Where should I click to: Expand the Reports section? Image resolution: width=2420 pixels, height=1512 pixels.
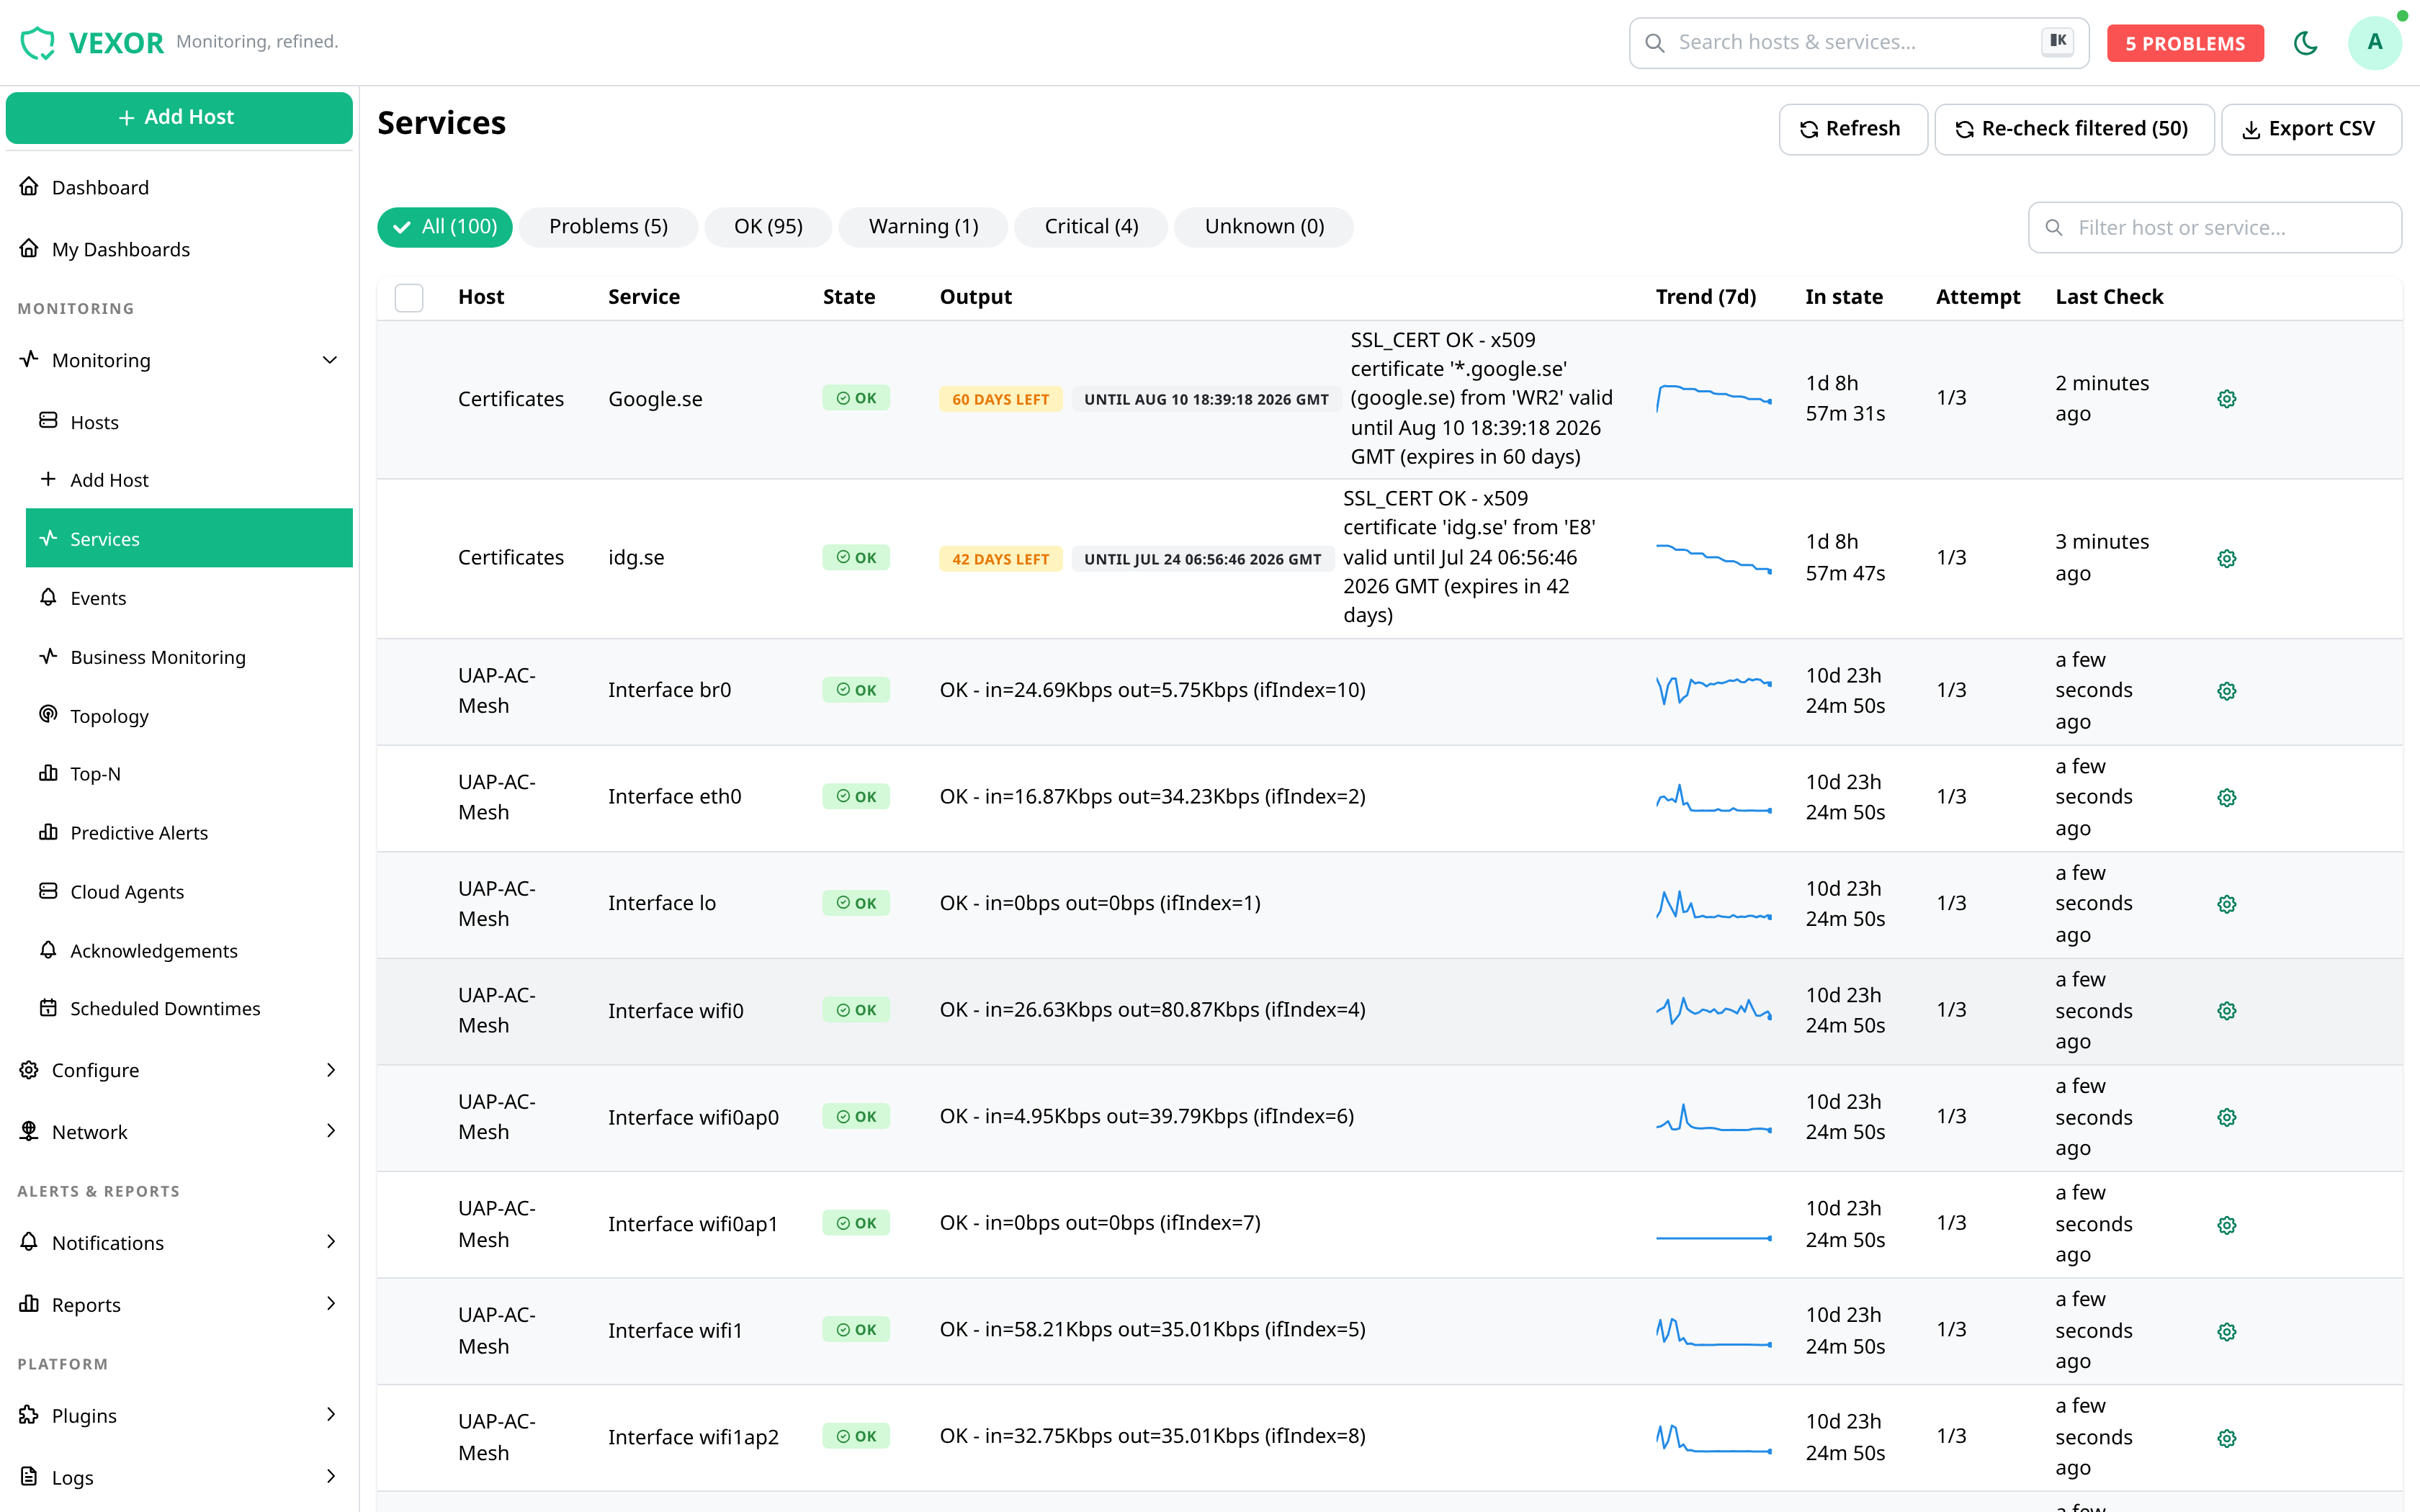point(179,1304)
